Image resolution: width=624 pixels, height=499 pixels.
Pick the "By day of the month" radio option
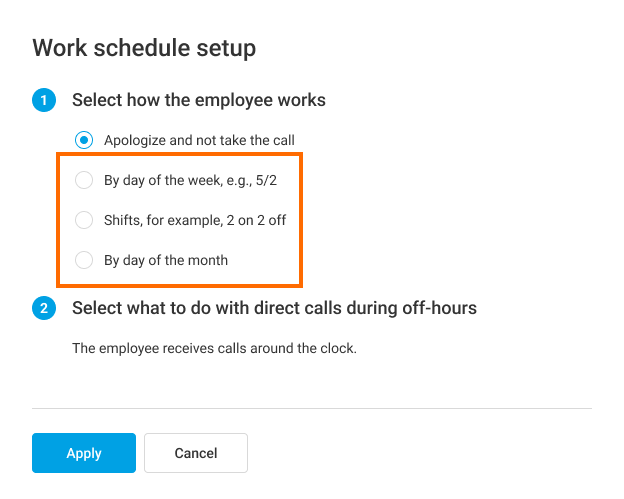point(84,260)
